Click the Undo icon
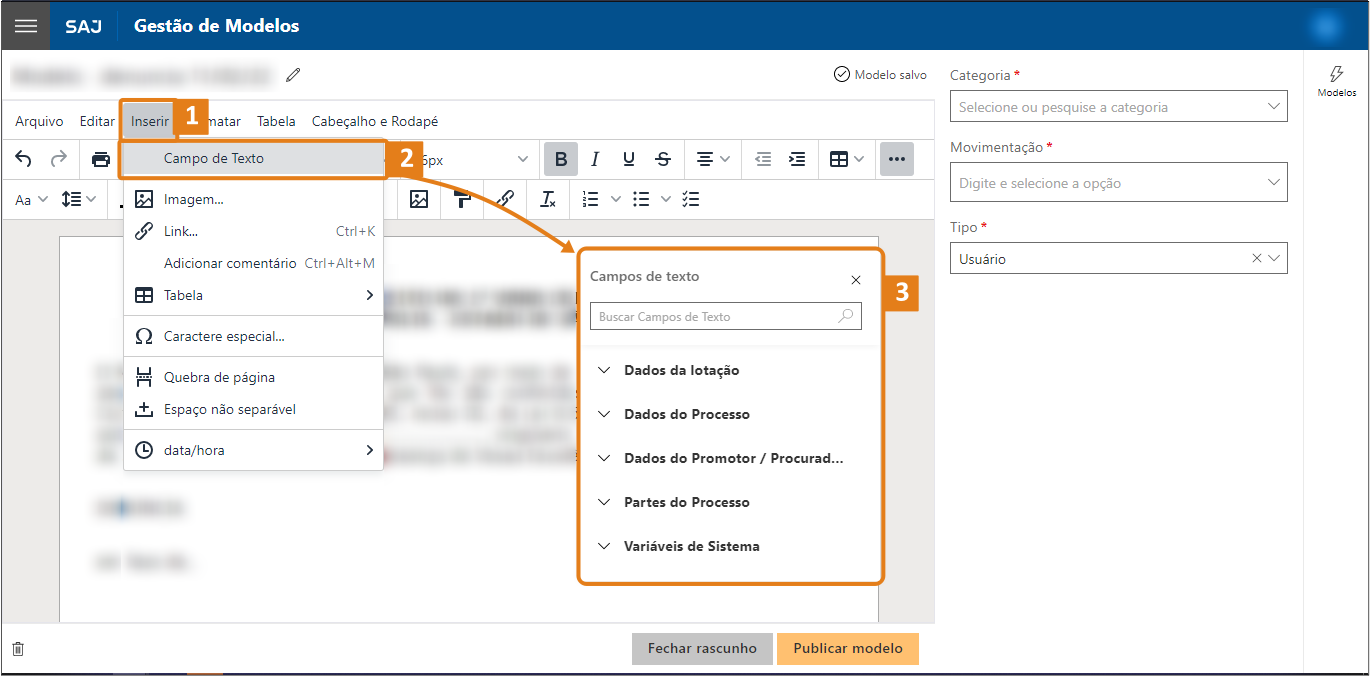The height and width of the screenshot is (676, 1370). pyautogui.click(x=22, y=159)
